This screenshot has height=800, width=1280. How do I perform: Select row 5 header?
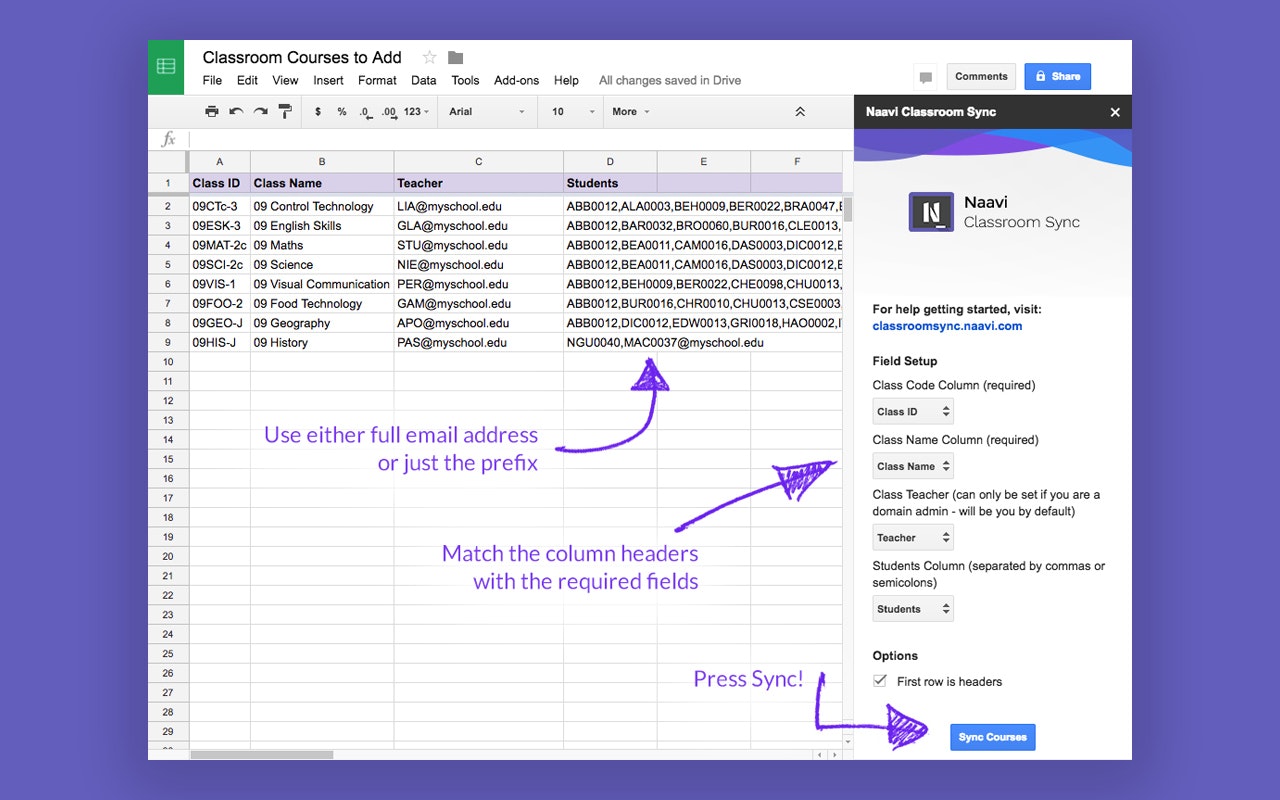tap(168, 265)
